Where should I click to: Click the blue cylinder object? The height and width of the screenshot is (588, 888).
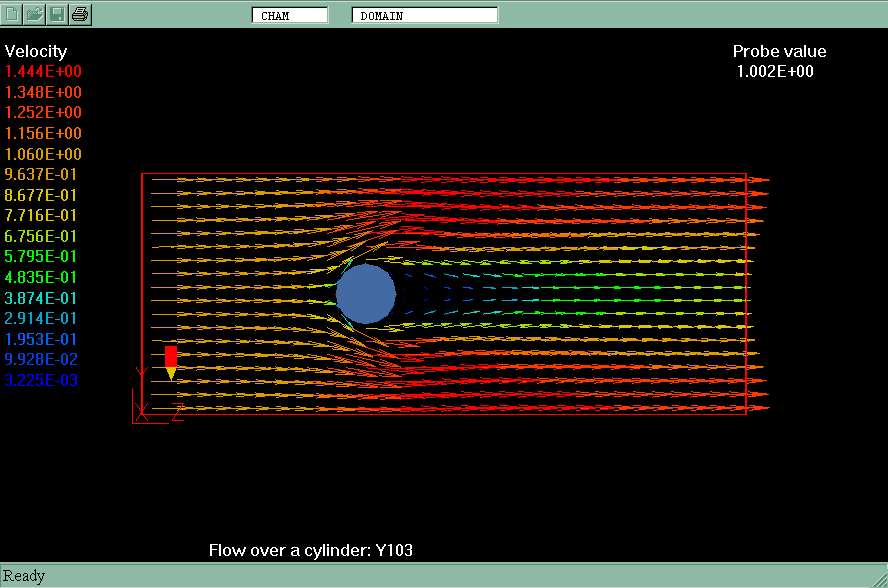tap(366, 294)
